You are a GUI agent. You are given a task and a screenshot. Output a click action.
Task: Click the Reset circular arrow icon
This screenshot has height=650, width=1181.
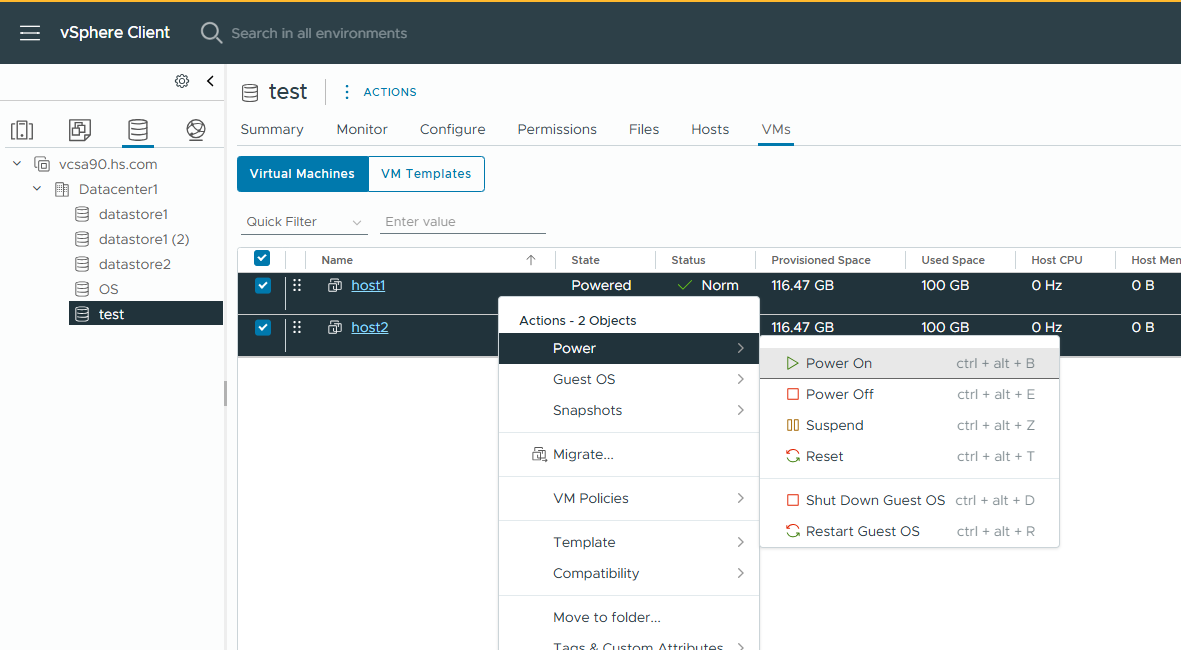coord(792,456)
